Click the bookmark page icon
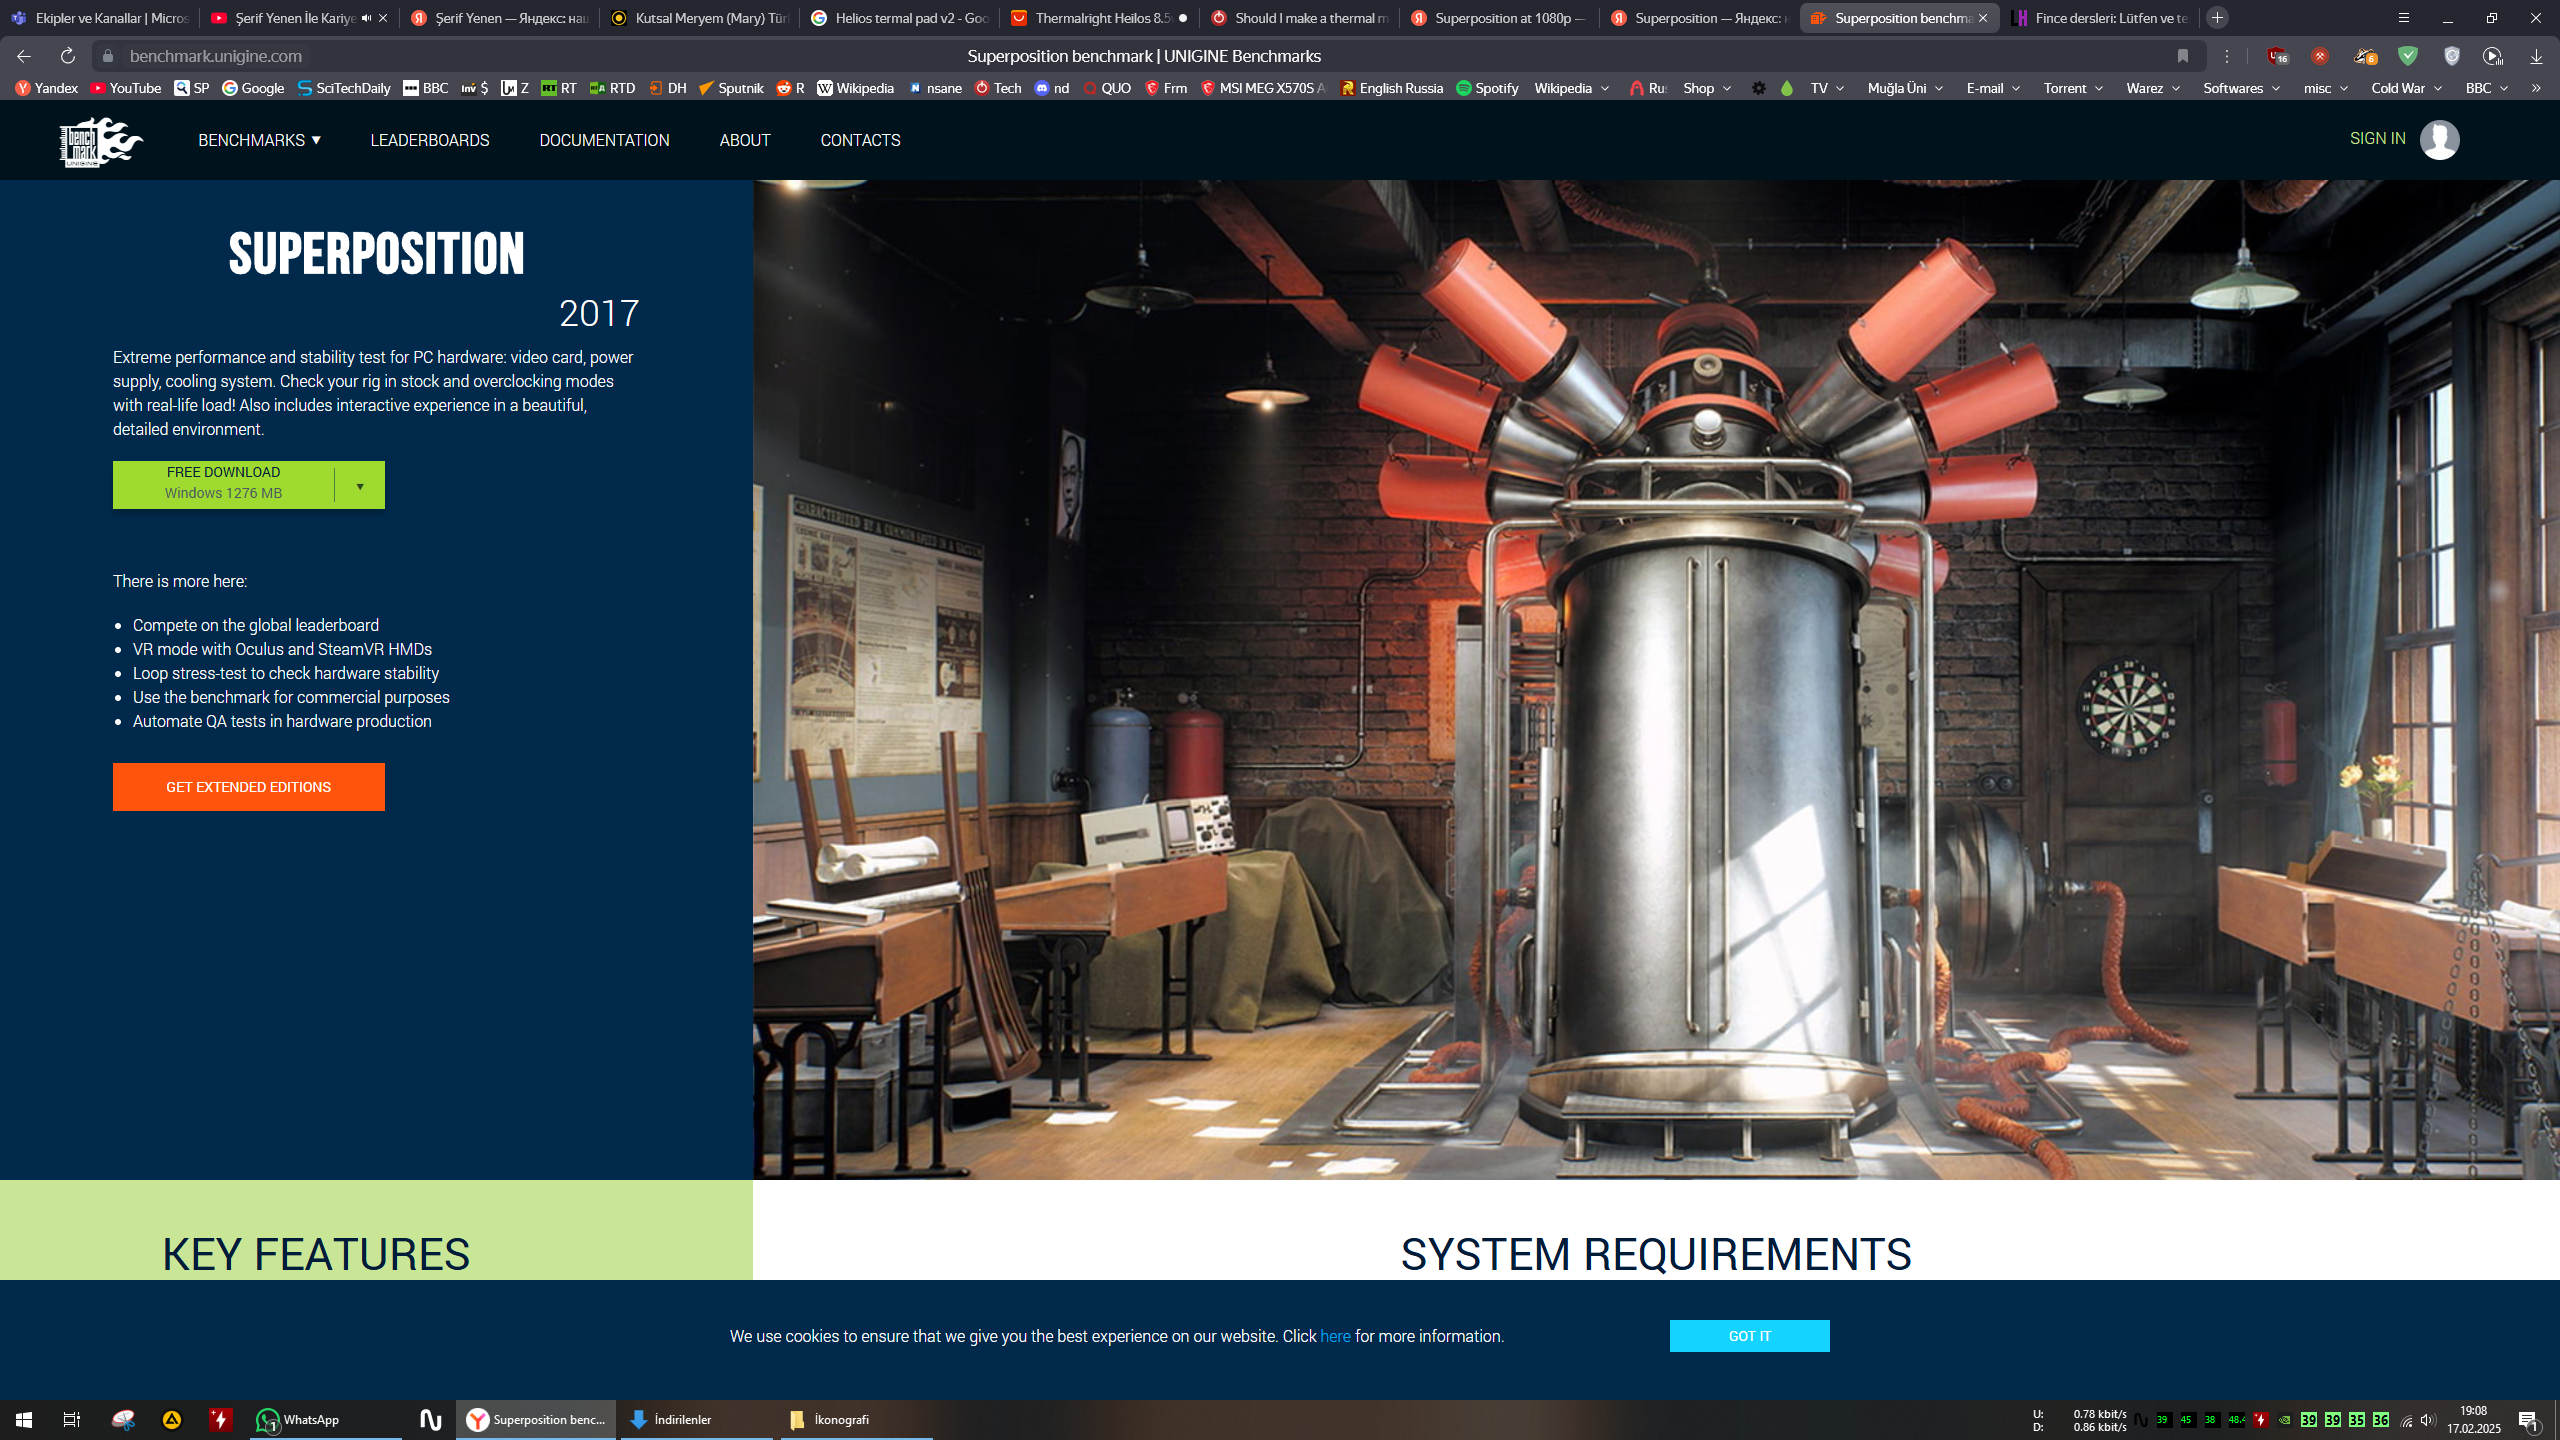Screen dimensions: 2560x1440 tap(2183, 56)
